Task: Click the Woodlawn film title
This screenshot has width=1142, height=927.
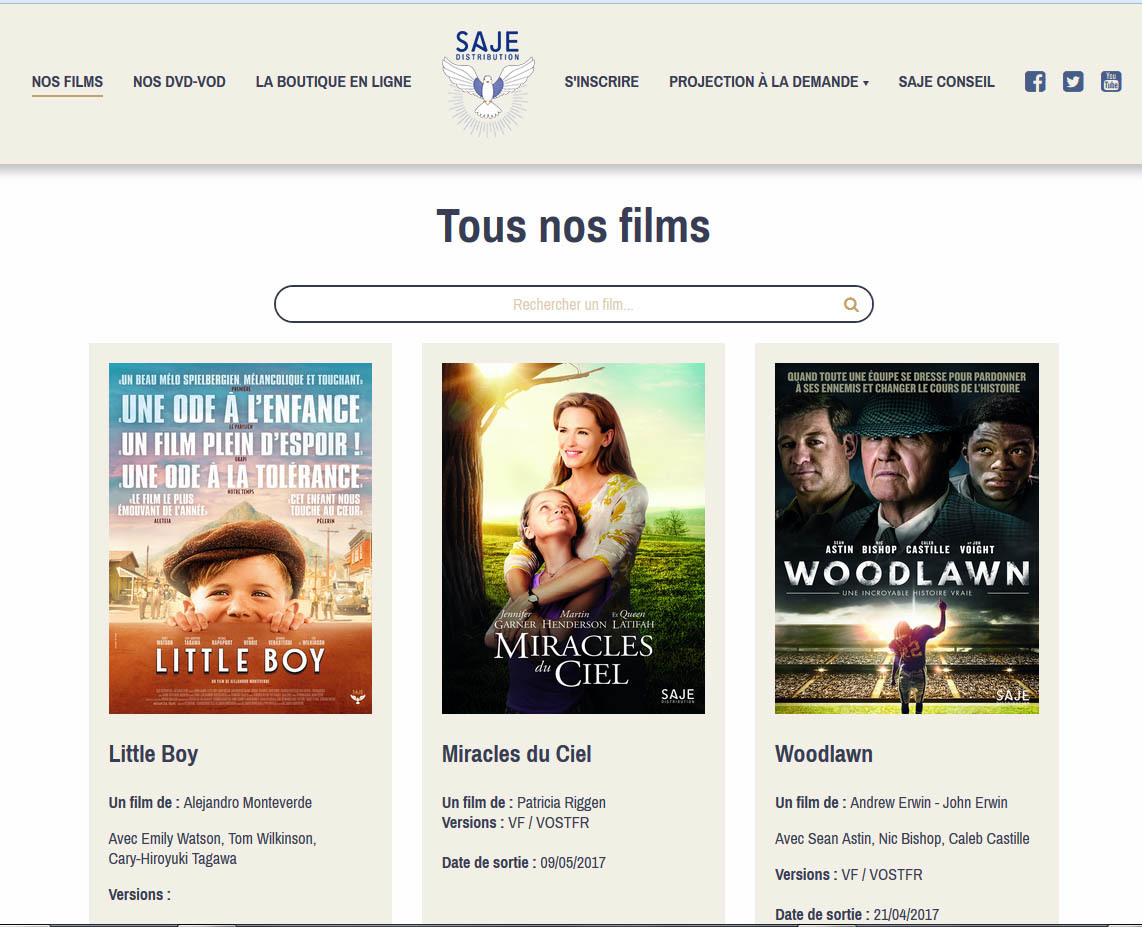Action: tap(824, 754)
